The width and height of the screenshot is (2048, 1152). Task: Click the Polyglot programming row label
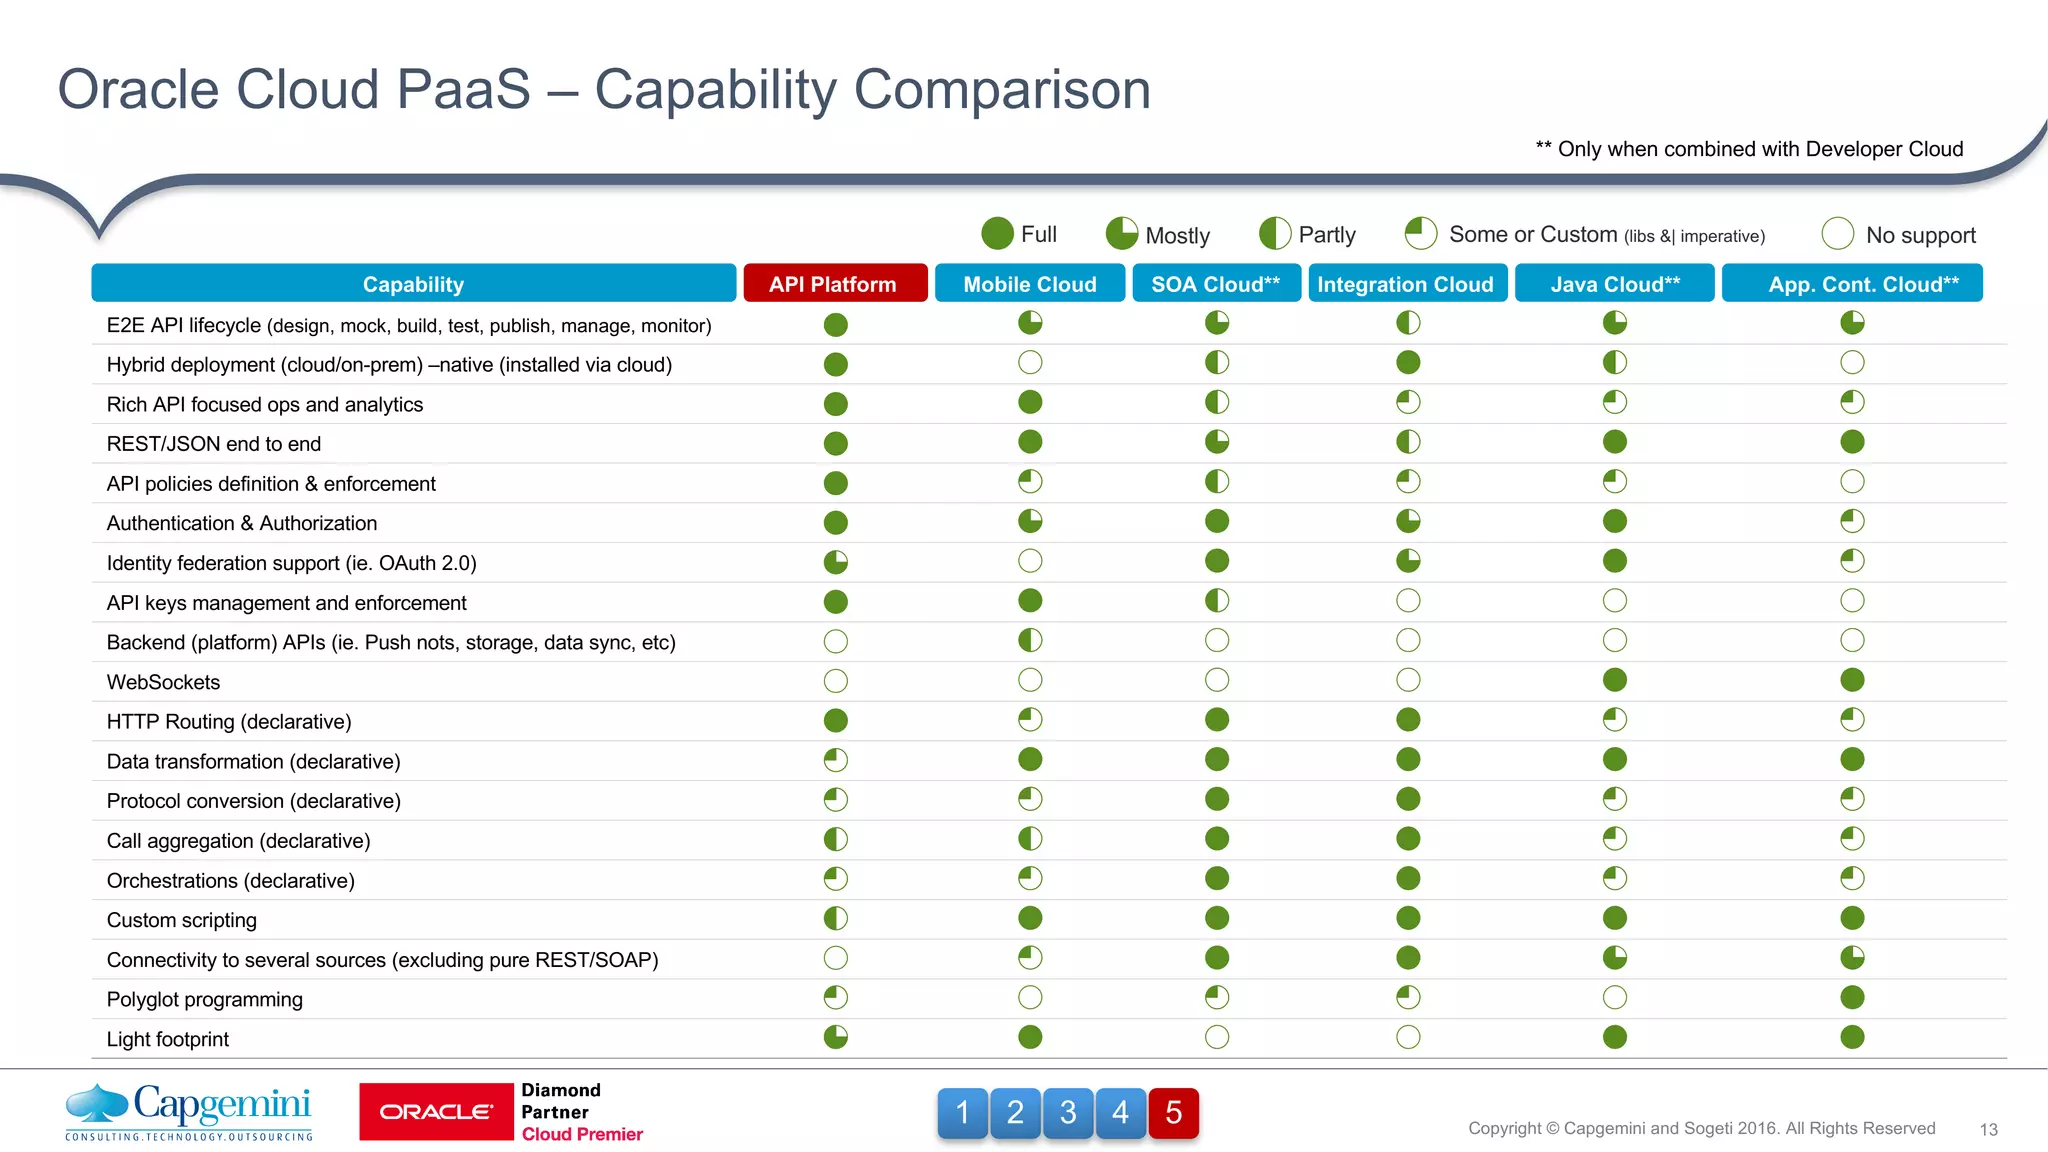coord(205,999)
